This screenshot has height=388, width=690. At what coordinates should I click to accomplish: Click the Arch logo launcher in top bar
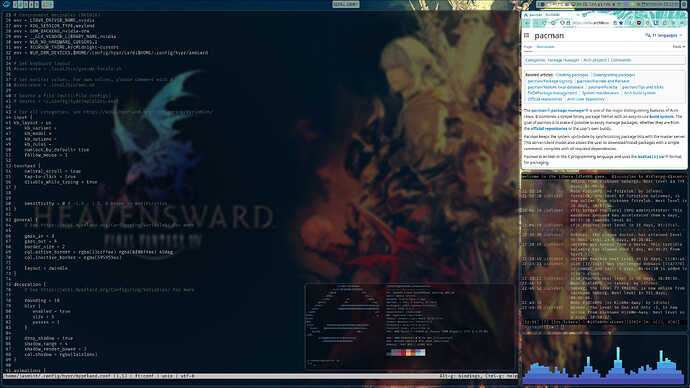pyautogui.click(x=6, y=4)
